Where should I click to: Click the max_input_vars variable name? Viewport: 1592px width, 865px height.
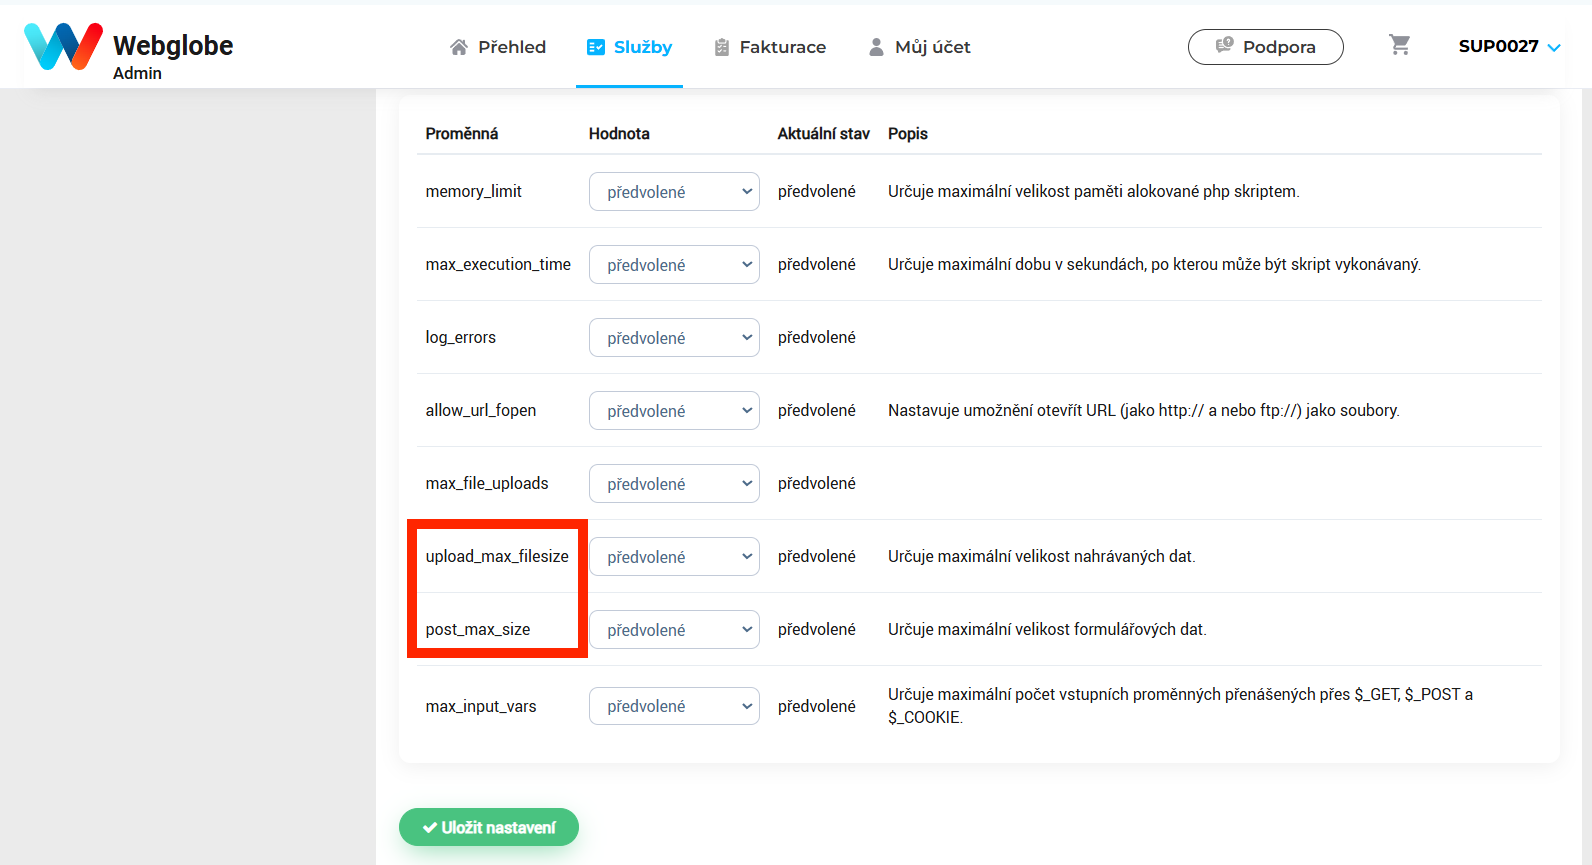tap(481, 707)
